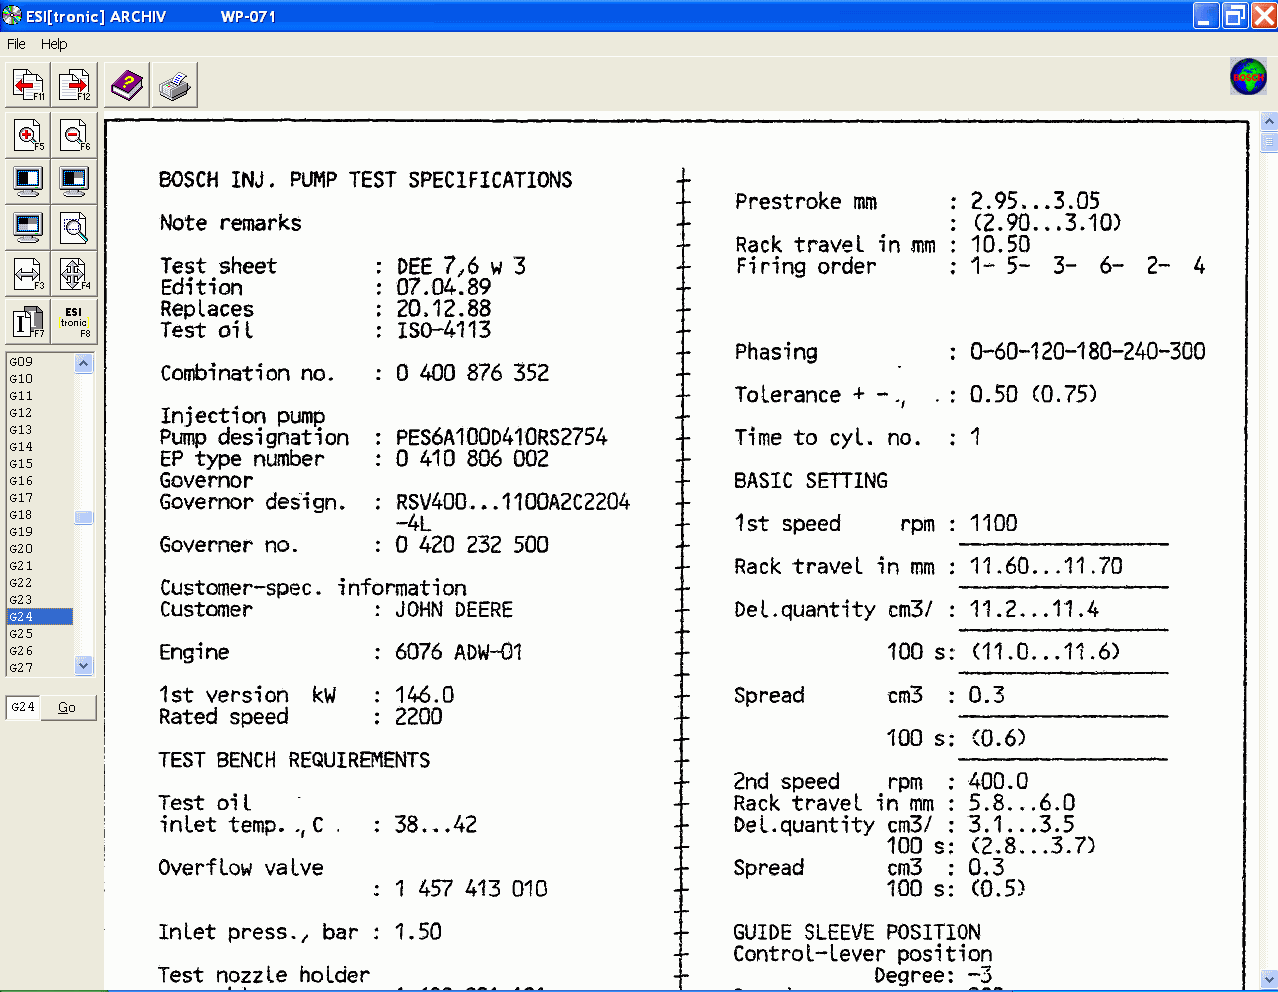This screenshot has width=1278, height=992.
Task: Select page G19 in the list
Action: (x=40, y=531)
